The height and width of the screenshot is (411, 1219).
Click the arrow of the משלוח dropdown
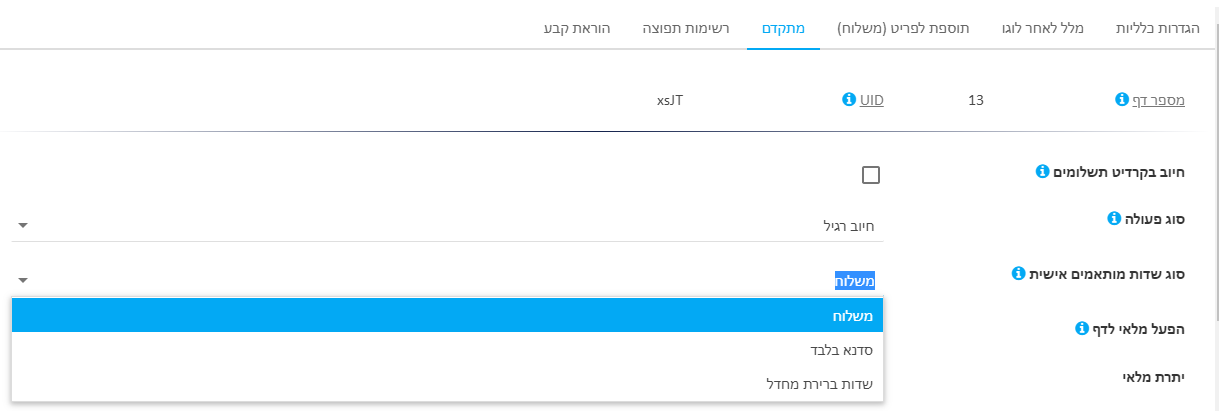23,281
